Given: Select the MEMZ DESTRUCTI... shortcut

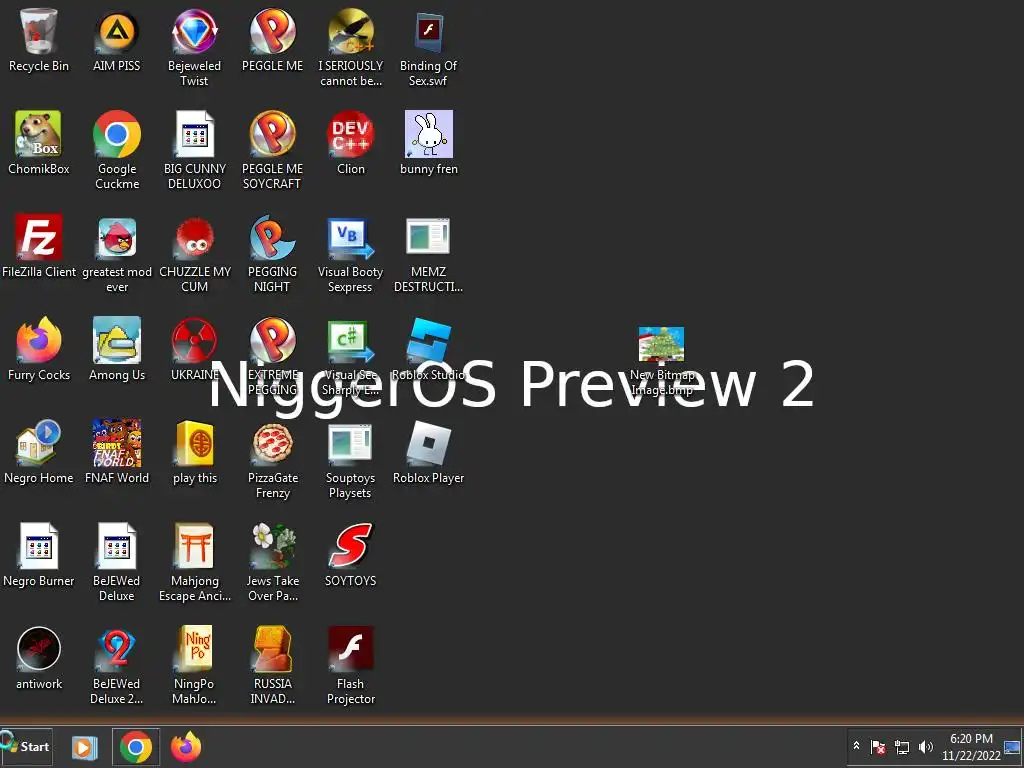Looking at the screenshot, I should point(428,253).
